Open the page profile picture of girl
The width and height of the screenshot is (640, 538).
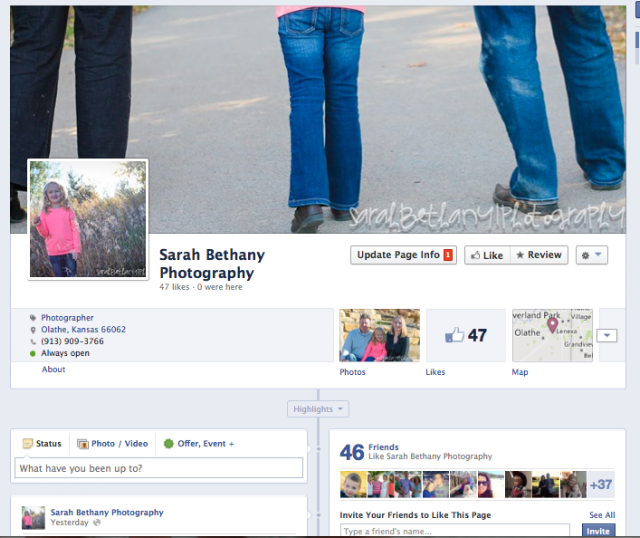88,219
